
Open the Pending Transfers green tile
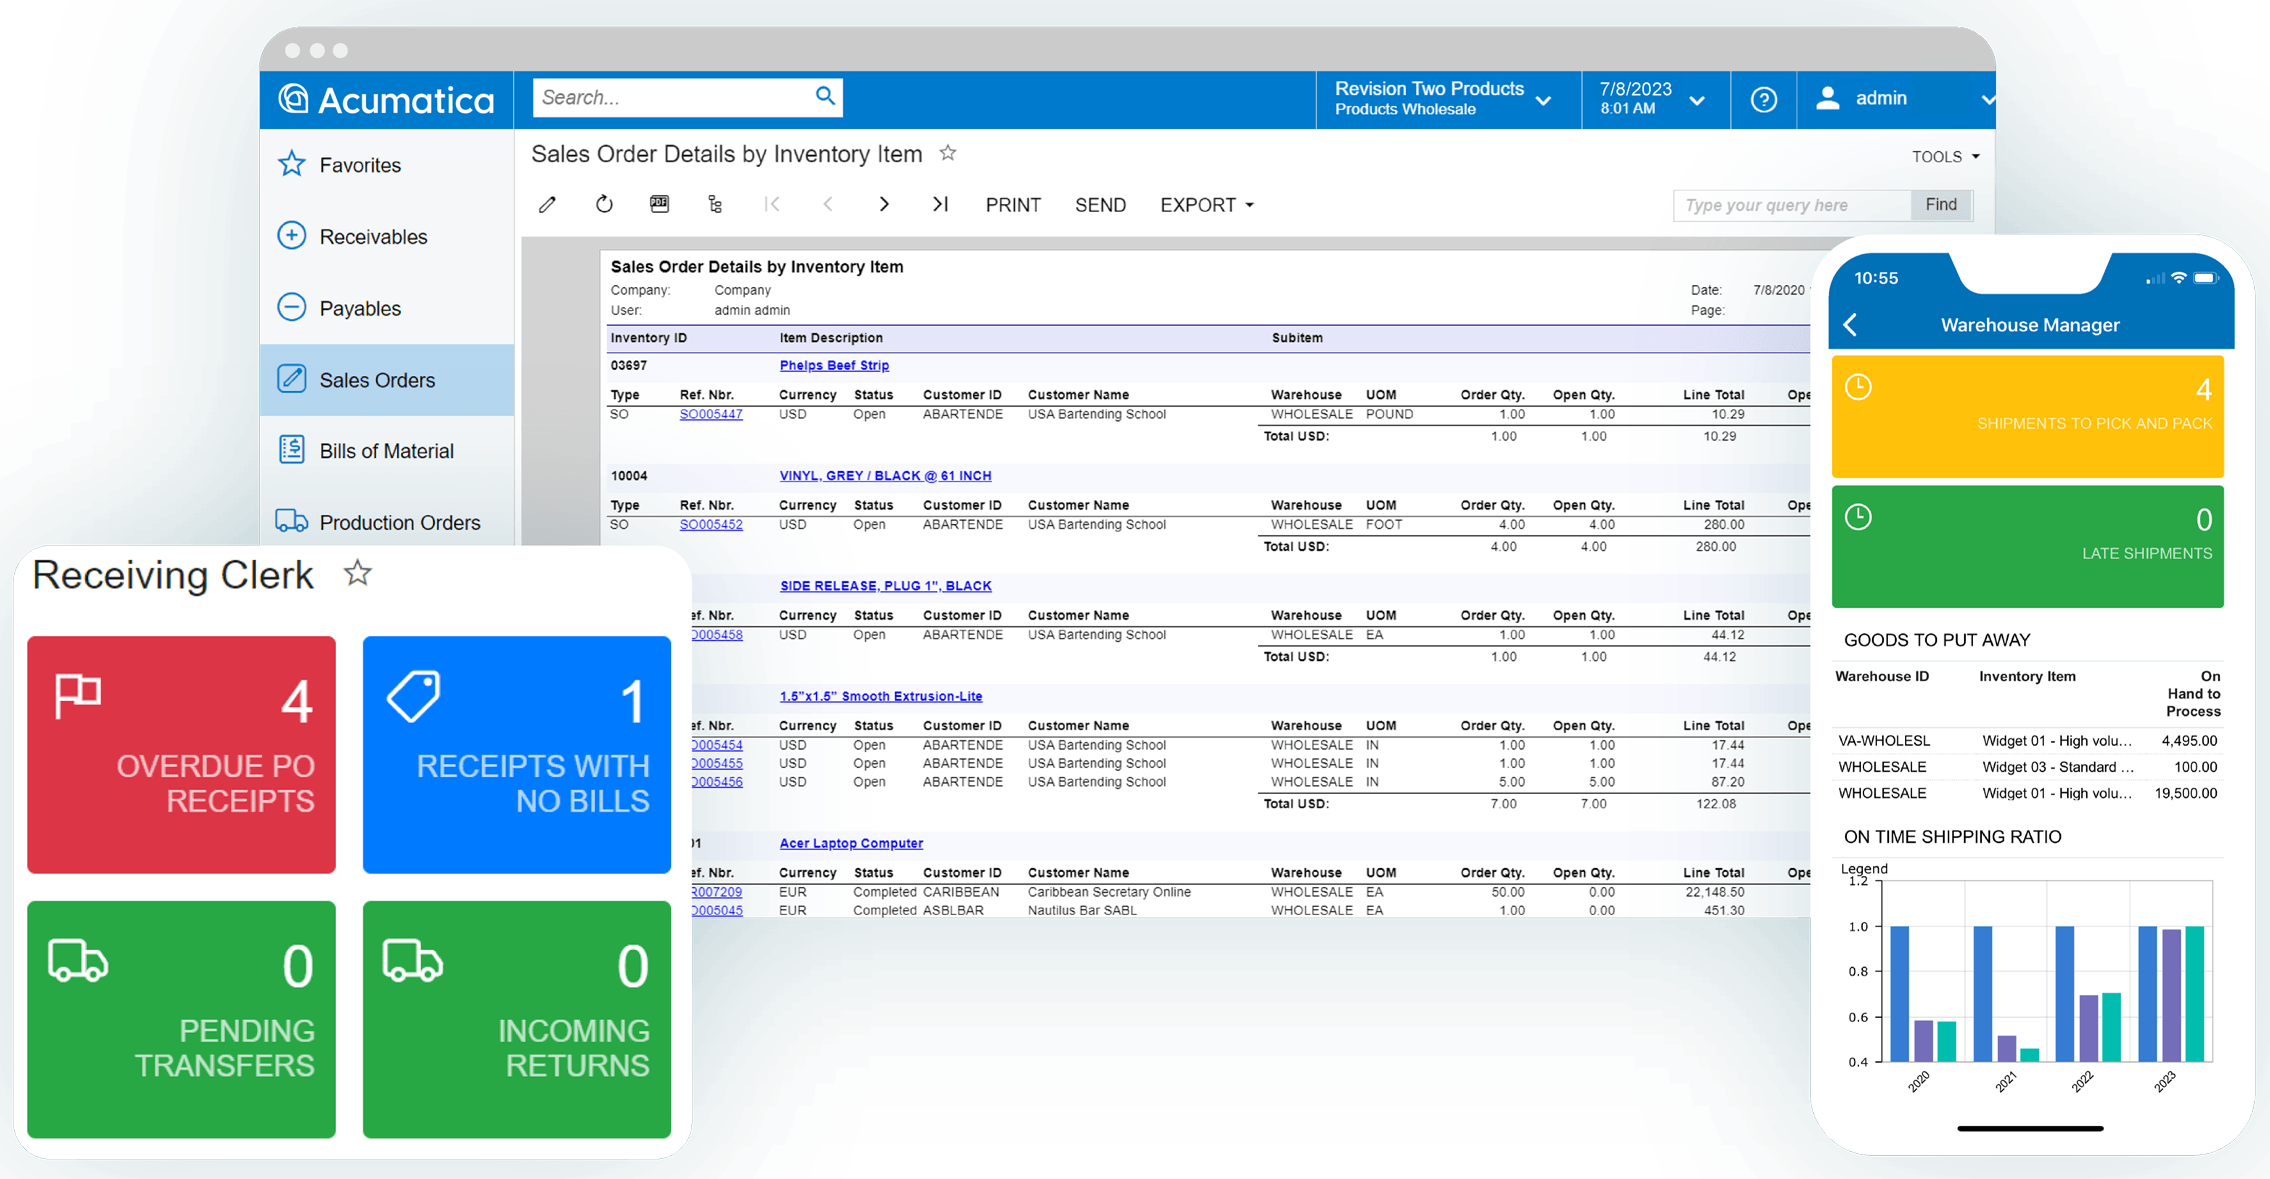pos(181,1019)
